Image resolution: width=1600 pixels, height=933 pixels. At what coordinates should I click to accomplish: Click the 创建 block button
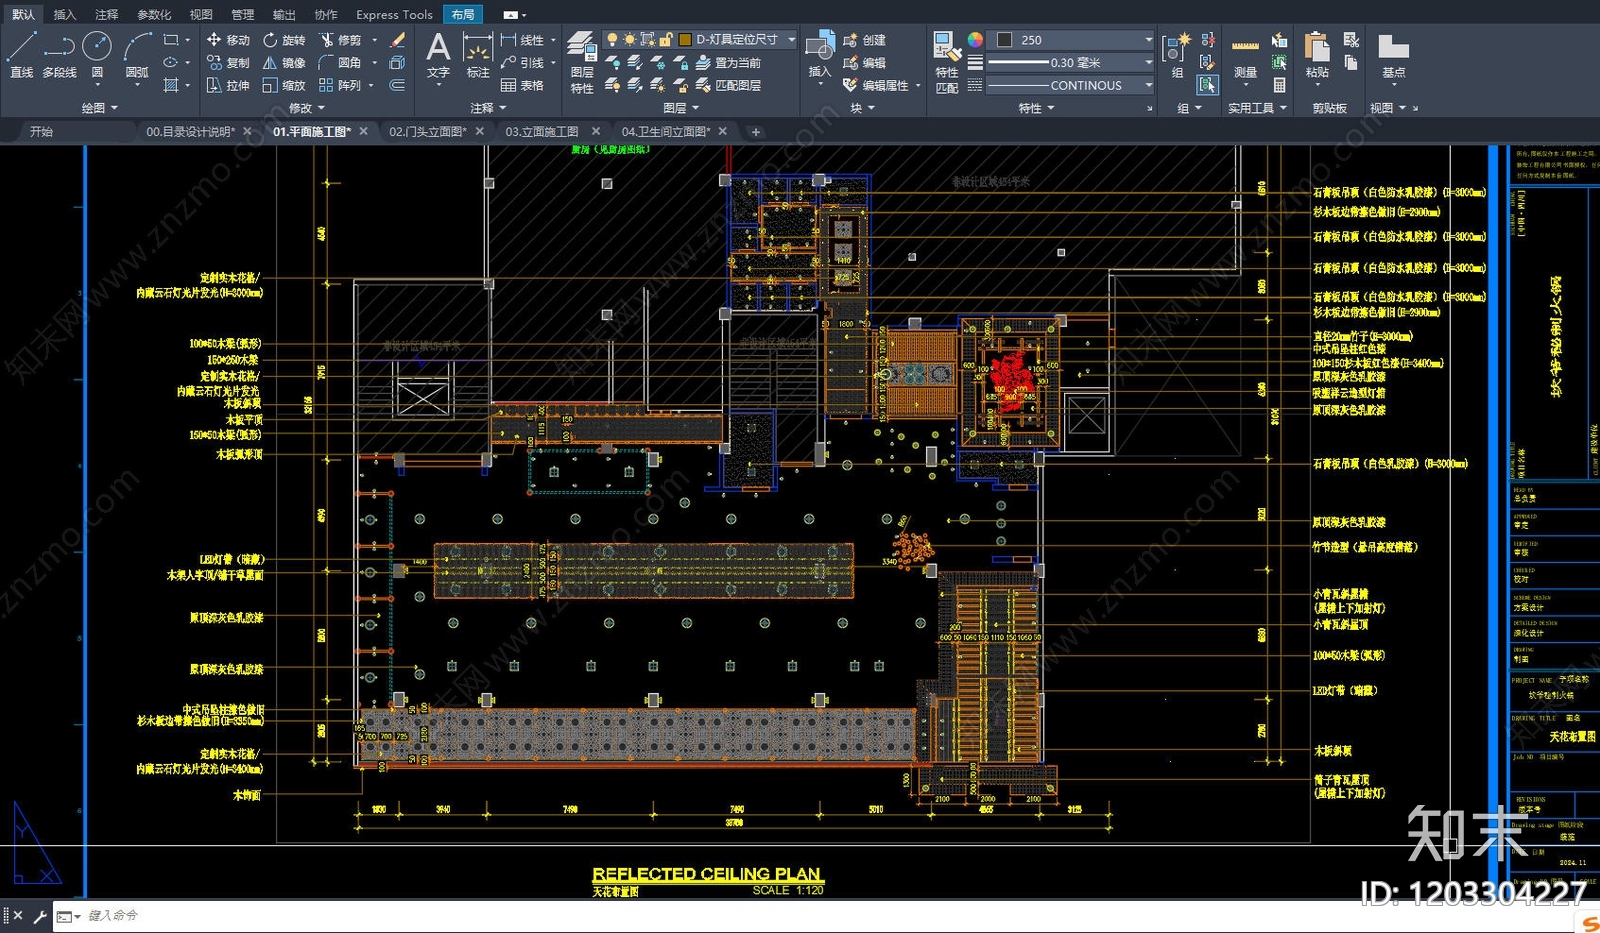click(x=865, y=40)
